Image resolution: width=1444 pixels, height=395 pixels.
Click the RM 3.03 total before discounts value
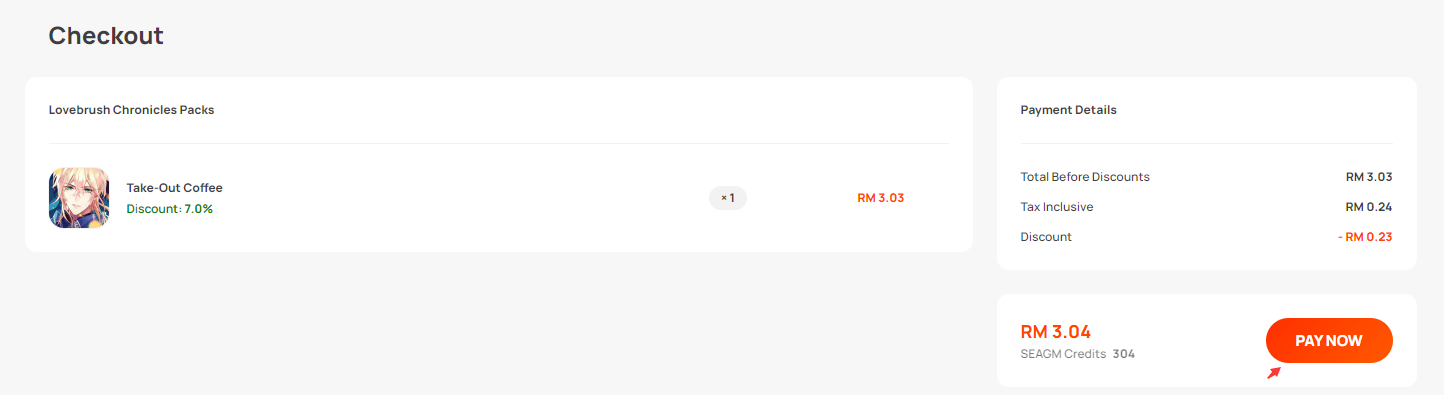(x=1369, y=177)
